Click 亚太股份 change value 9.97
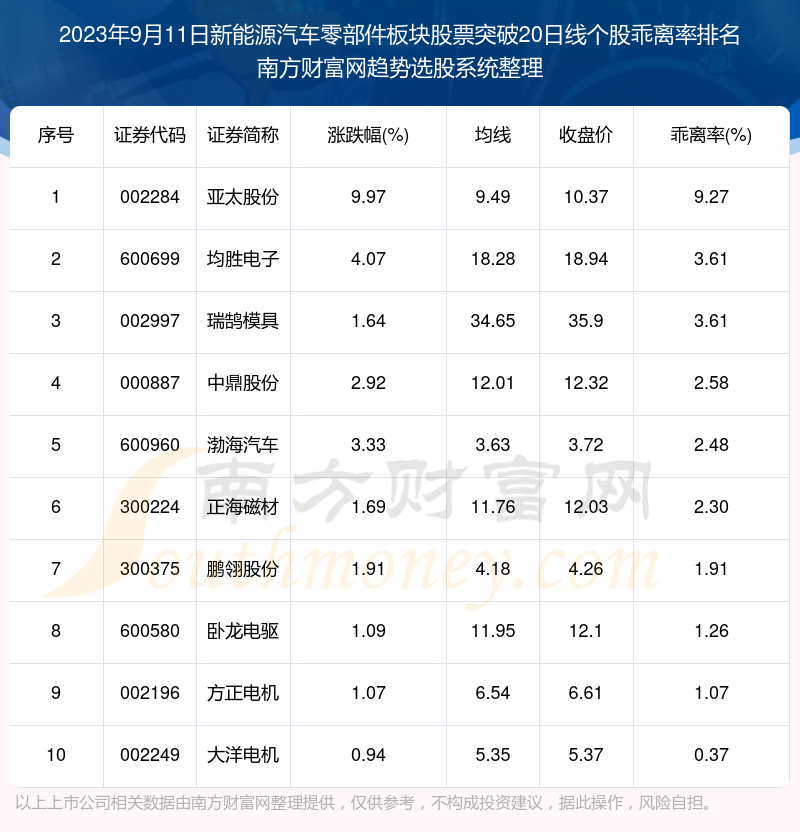Viewport: 800px width, 832px height. pyautogui.click(x=368, y=197)
